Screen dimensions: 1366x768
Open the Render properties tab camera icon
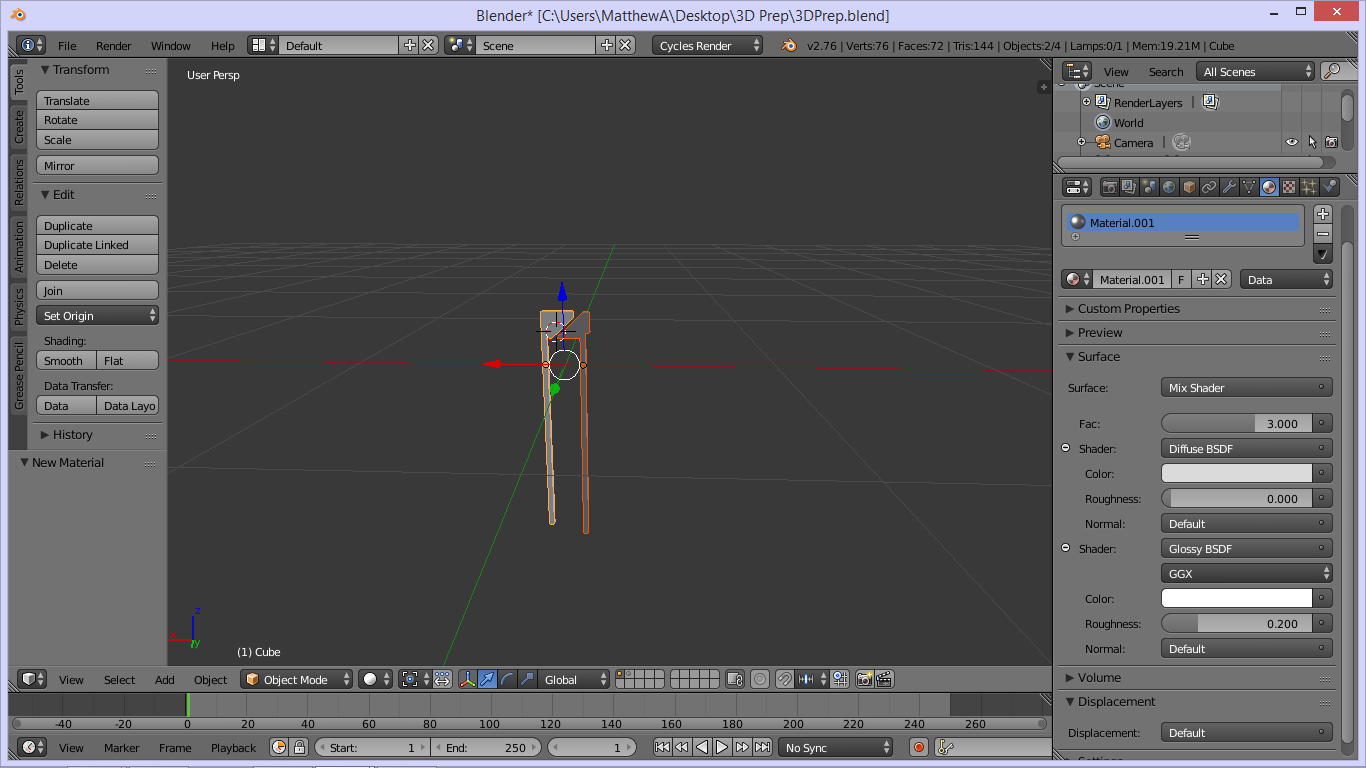1109,187
